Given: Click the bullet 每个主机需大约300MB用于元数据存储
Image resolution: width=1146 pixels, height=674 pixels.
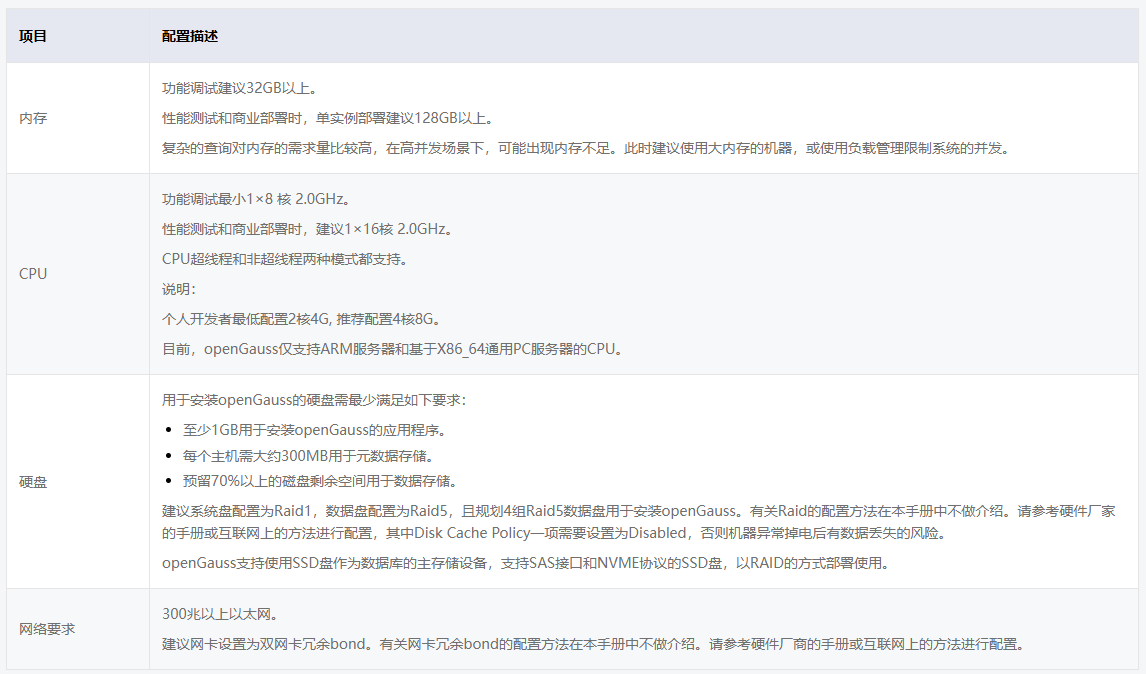Looking at the screenshot, I should click(309, 455).
